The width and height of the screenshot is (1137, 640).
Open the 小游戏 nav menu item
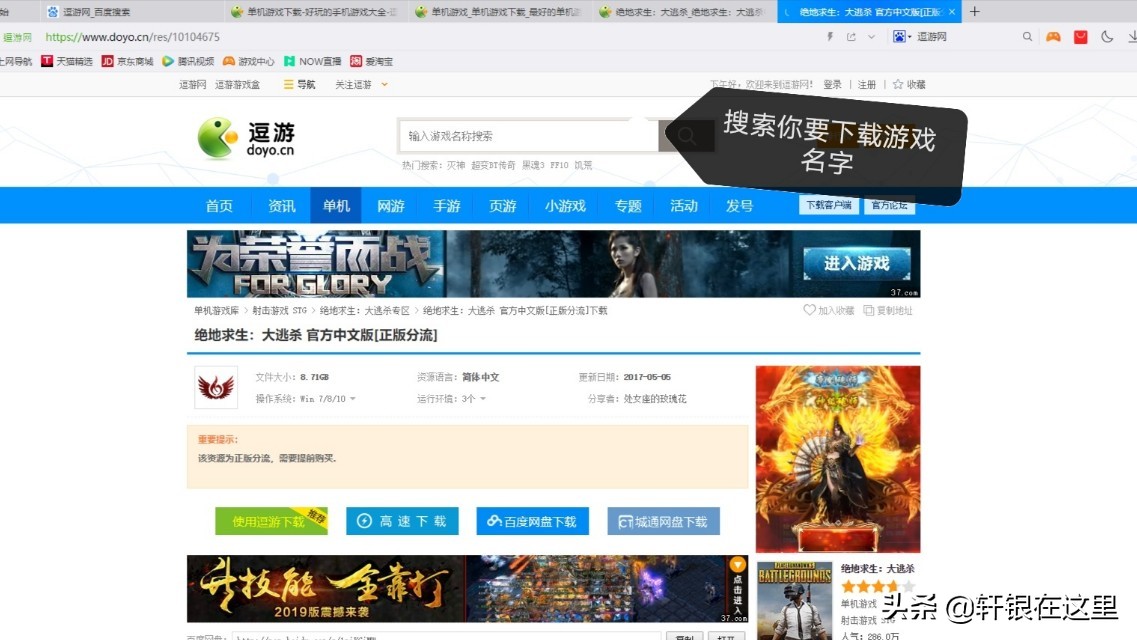click(x=565, y=206)
